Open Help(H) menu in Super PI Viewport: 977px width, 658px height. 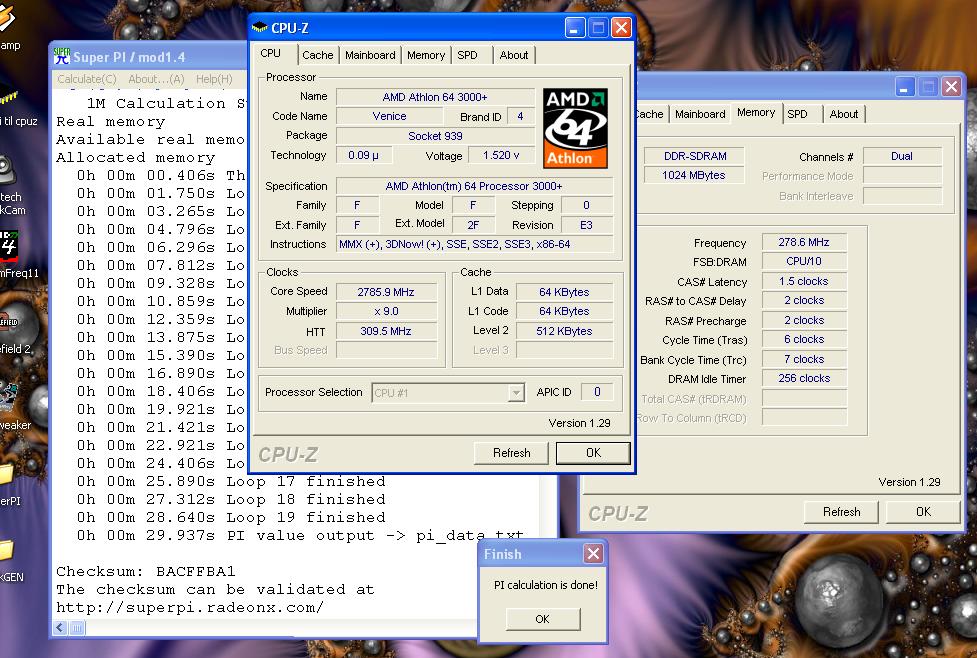[x=214, y=79]
